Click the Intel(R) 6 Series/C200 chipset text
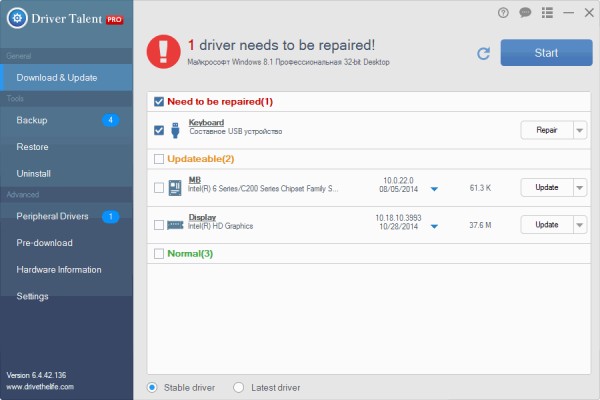The width and height of the screenshot is (600, 400). (263, 189)
